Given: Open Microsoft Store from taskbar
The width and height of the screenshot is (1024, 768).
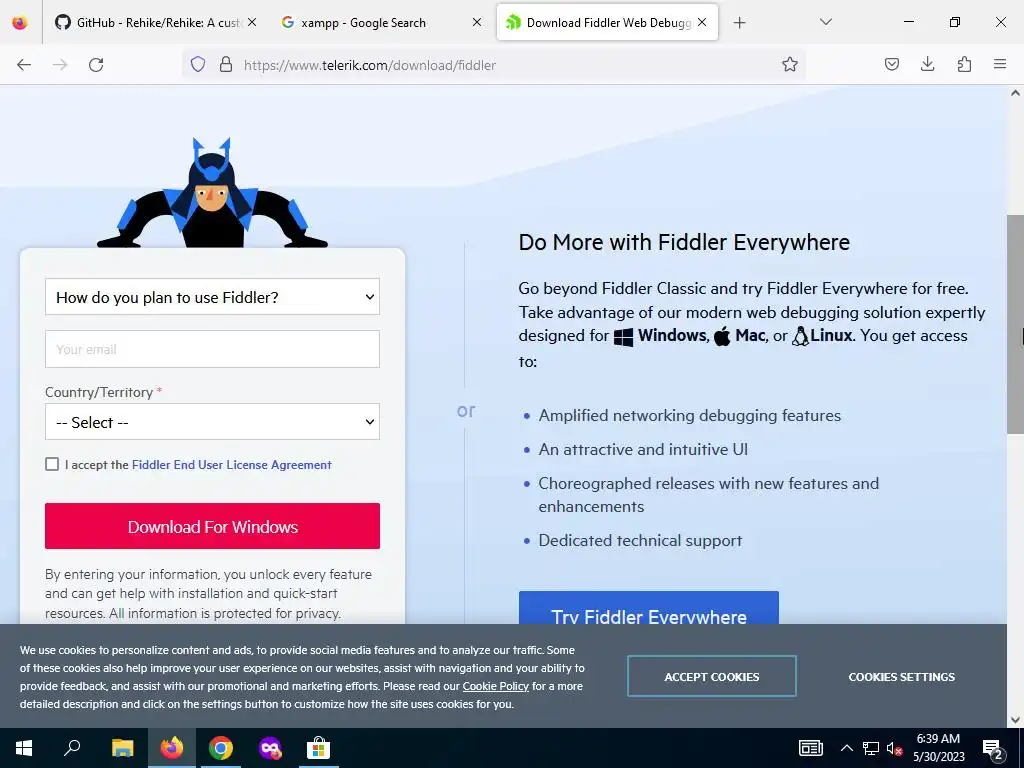Looking at the screenshot, I should click(x=319, y=748).
